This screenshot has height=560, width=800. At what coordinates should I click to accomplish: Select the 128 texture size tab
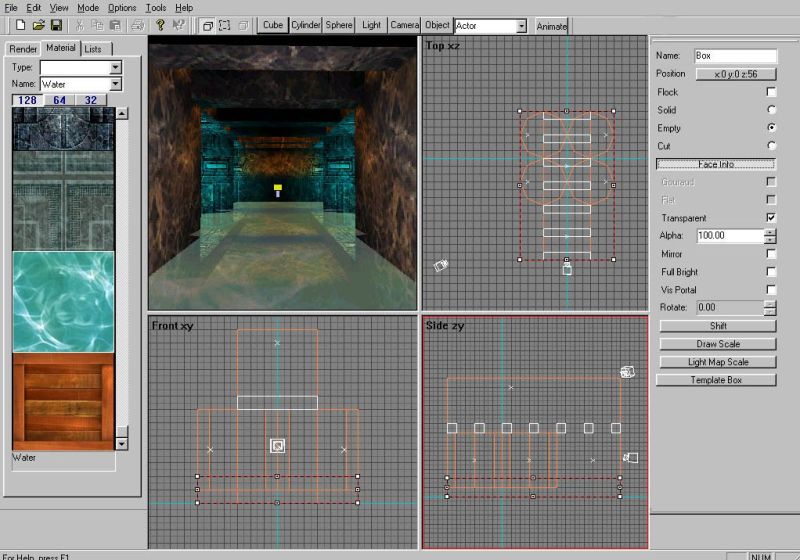[x=28, y=100]
